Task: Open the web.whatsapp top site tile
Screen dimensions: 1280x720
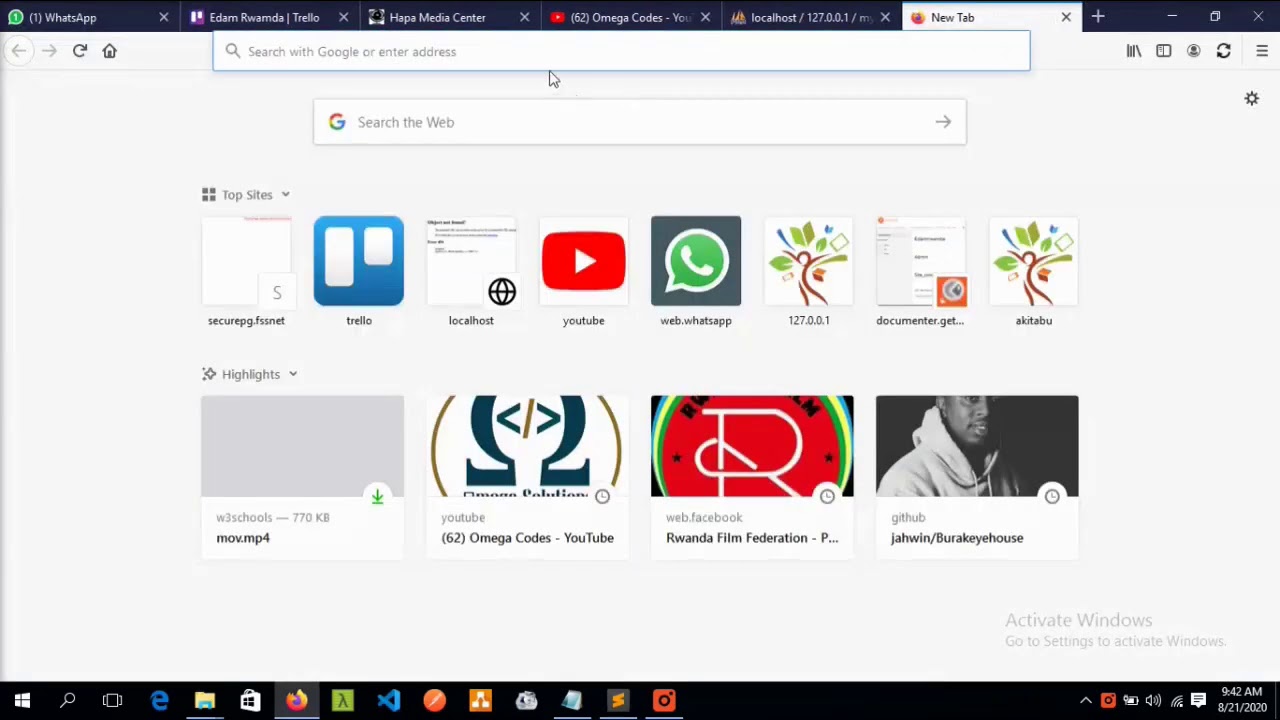Action: 696,272
